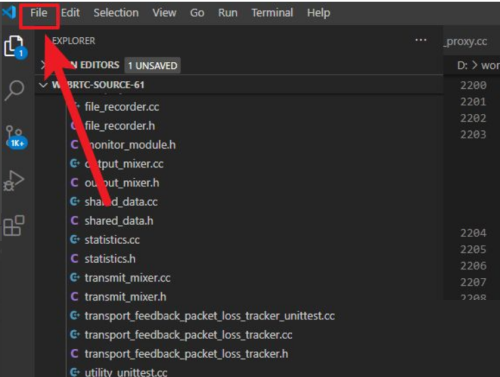Open the Help menu
500x377 pixels.
tap(319, 13)
